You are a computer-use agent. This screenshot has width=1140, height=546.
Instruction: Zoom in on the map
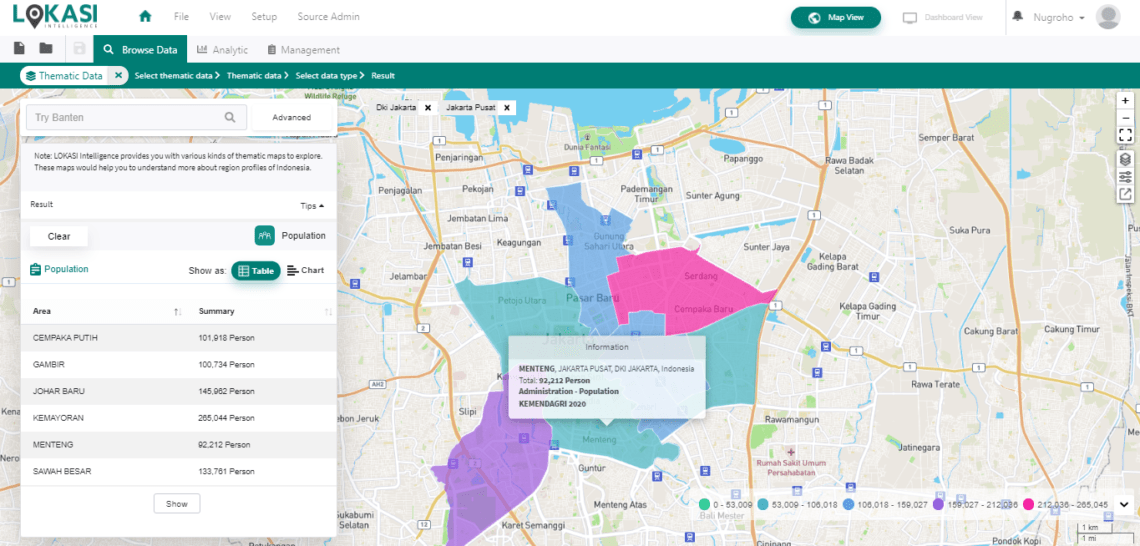point(1125,101)
